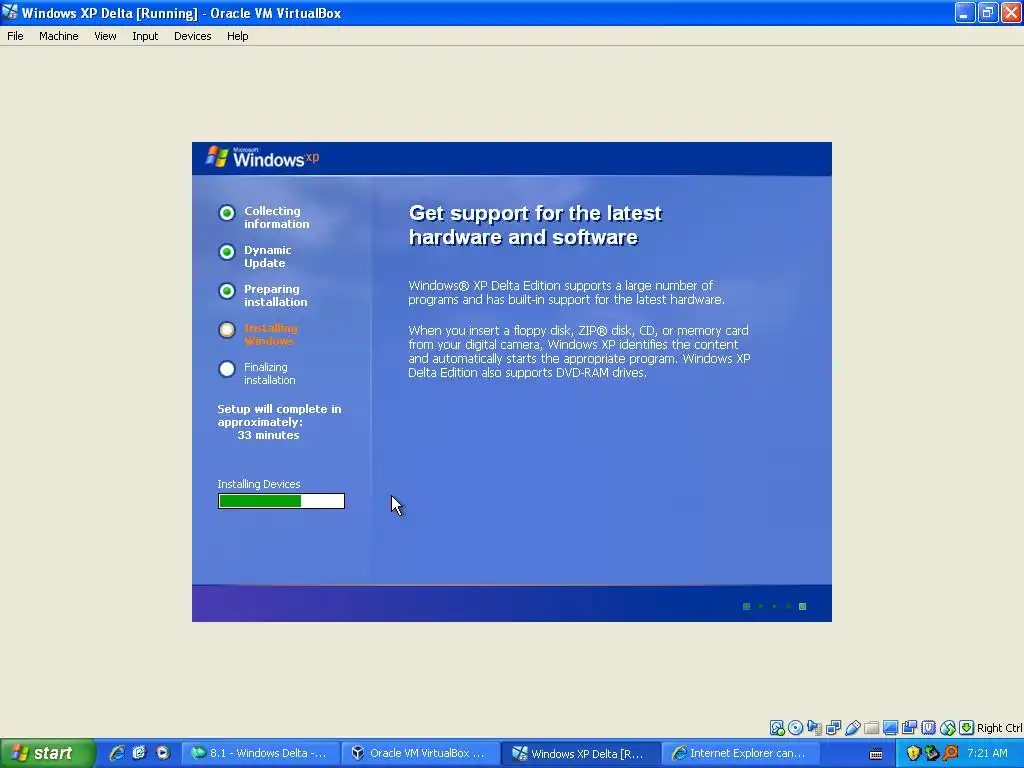Click the Installing Devices label
1024x768 pixels.
click(x=259, y=484)
